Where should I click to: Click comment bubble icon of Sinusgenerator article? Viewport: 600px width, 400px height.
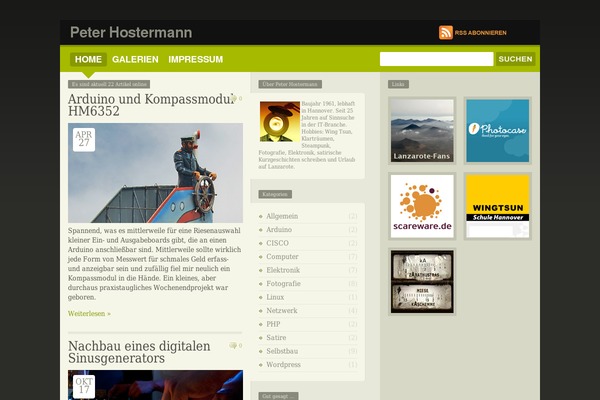point(233,345)
